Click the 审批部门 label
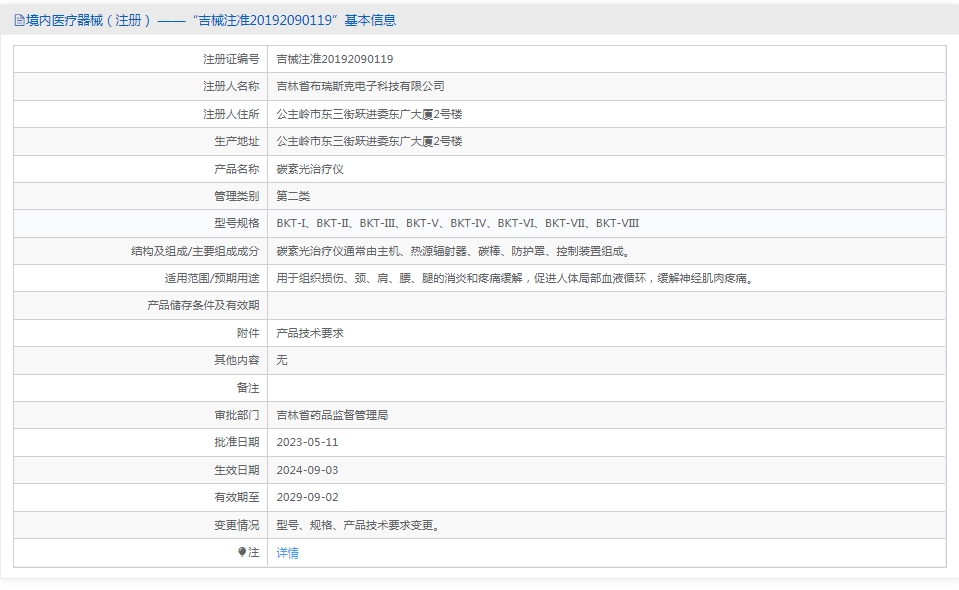959x590 pixels. (237, 415)
